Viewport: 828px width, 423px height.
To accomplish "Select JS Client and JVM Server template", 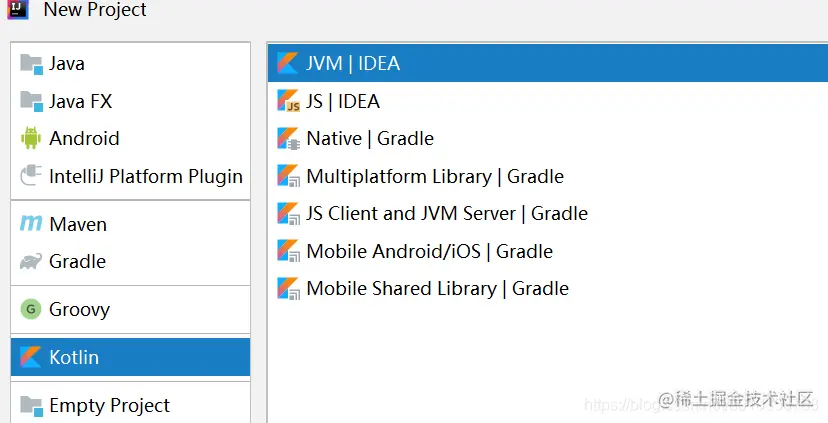I will [x=447, y=214].
